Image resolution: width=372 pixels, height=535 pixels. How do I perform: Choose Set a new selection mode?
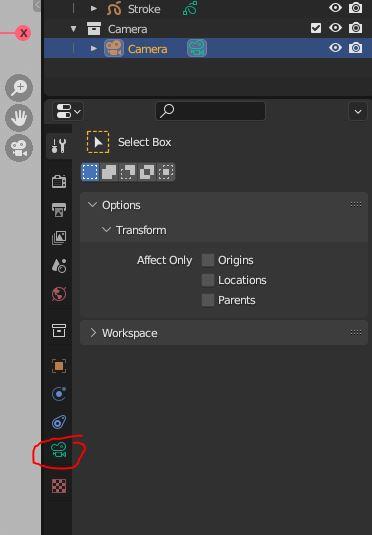click(x=90, y=172)
